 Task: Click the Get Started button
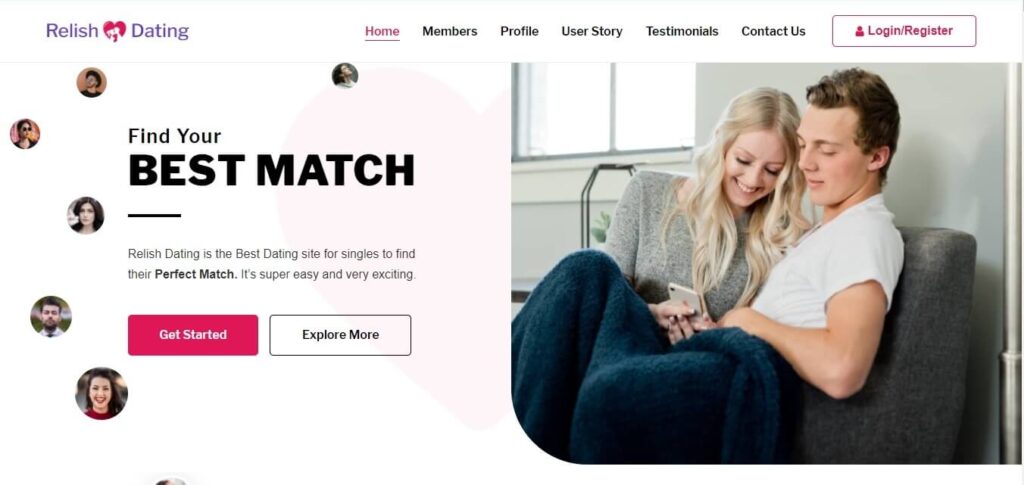click(193, 335)
